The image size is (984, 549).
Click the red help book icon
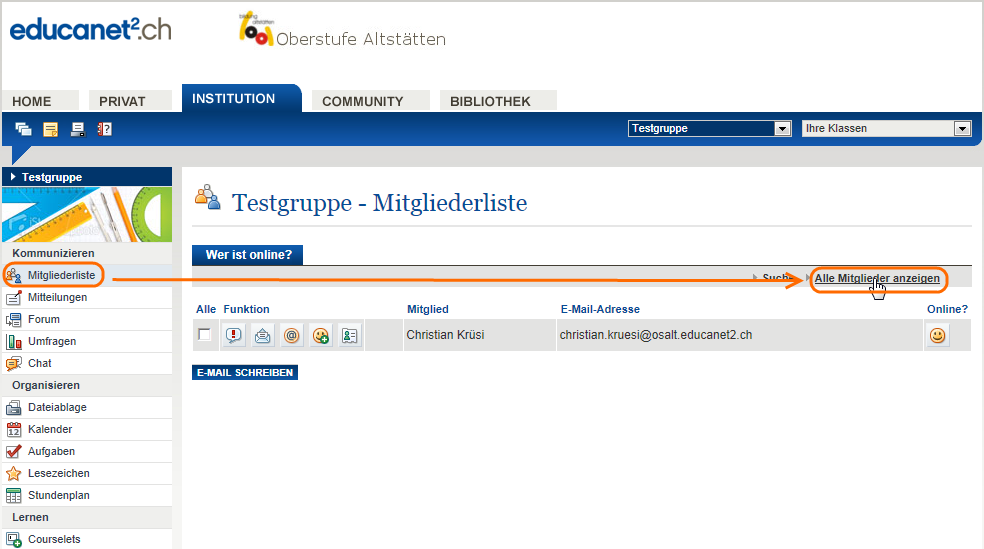pyautogui.click(x=104, y=129)
